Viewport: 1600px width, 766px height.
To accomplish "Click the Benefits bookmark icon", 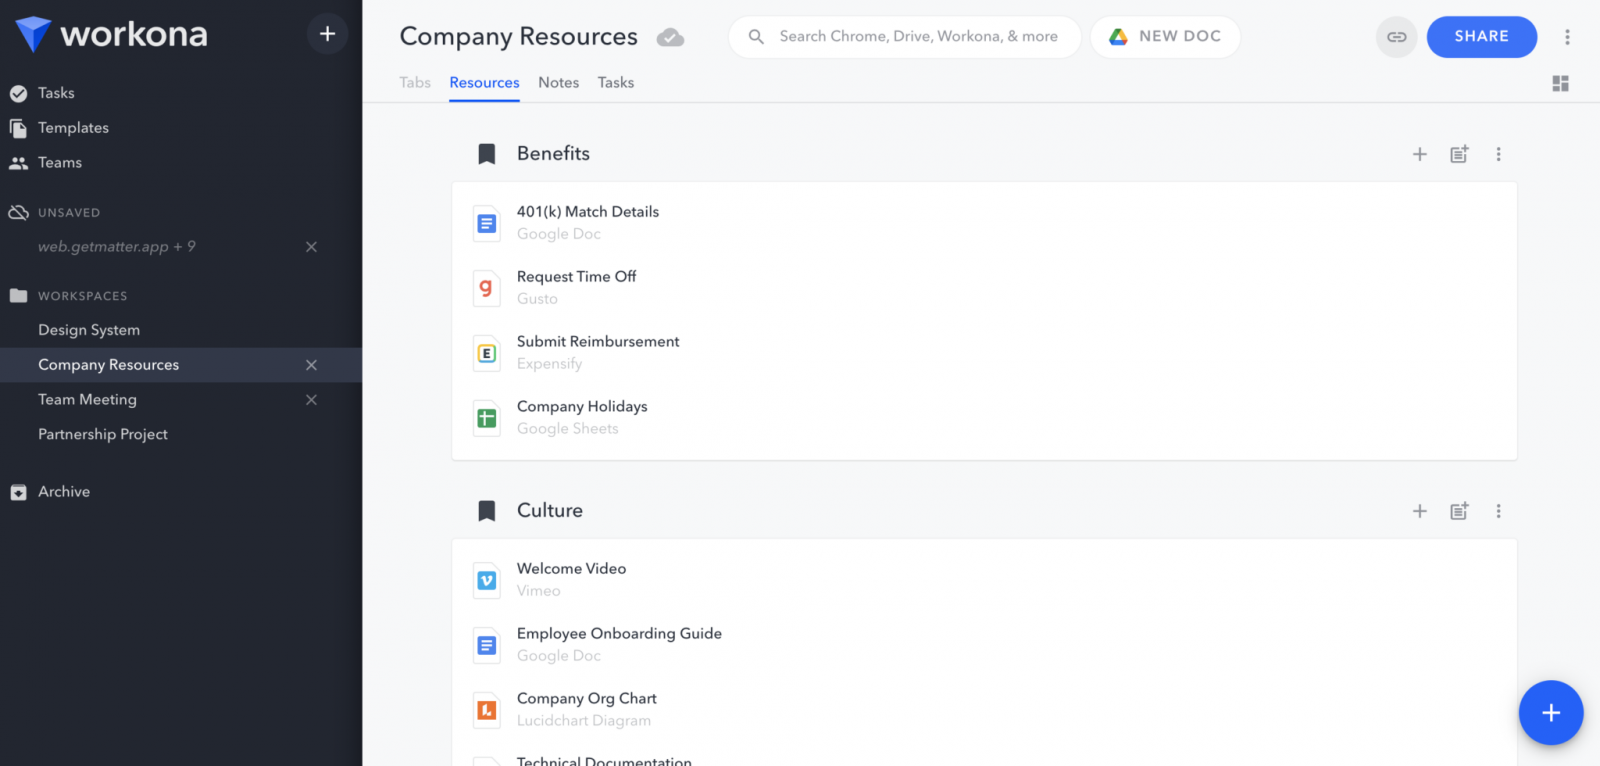I will click(x=487, y=154).
